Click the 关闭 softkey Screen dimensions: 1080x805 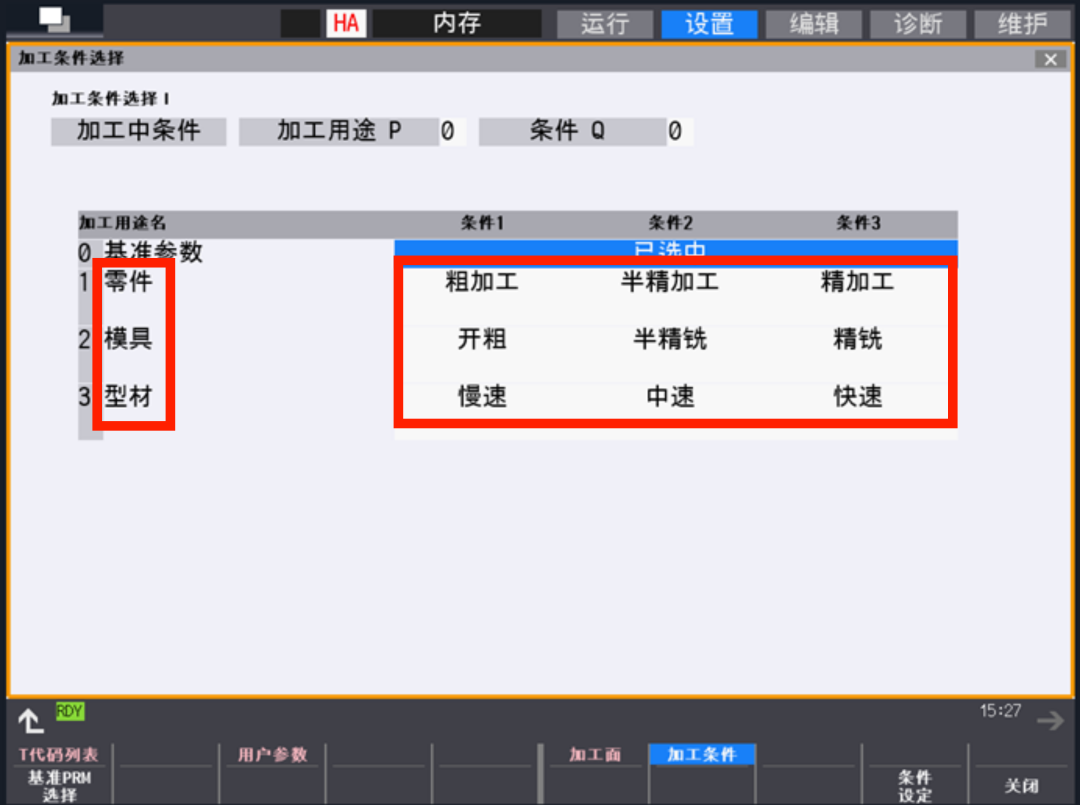click(1021, 786)
